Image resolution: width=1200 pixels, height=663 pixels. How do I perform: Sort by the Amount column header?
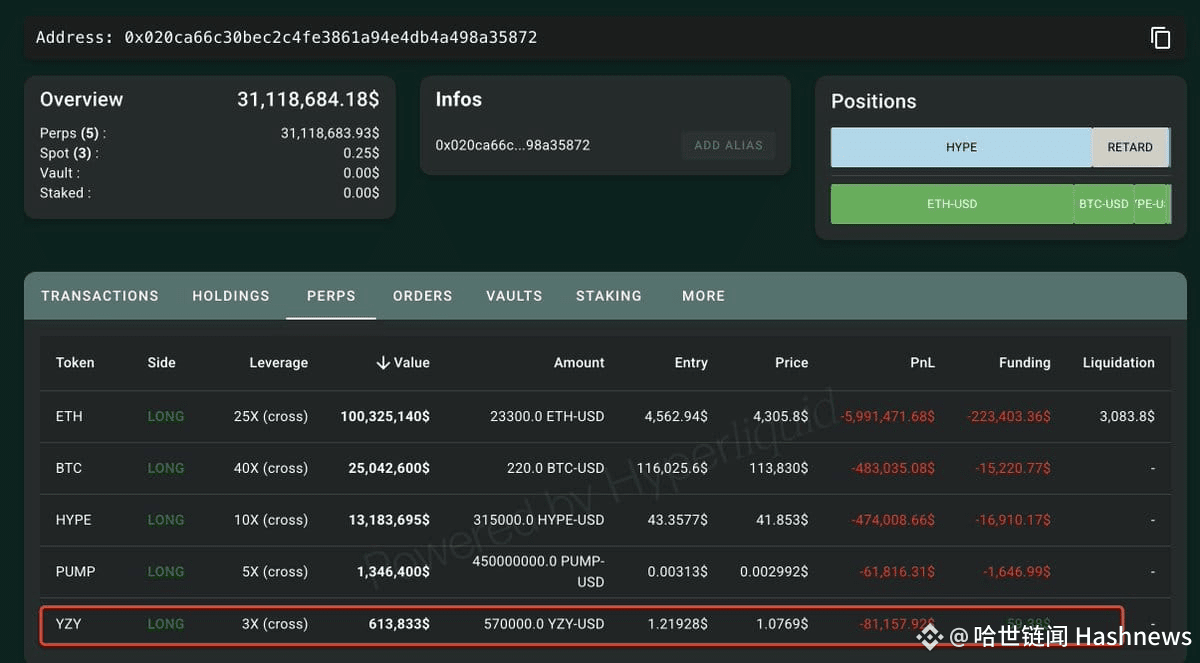click(x=579, y=363)
